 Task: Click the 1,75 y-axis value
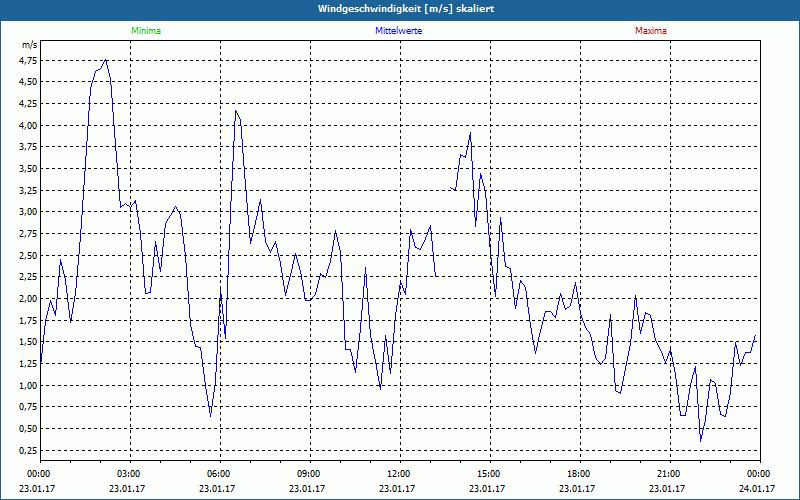pyautogui.click(x=28, y=320)
